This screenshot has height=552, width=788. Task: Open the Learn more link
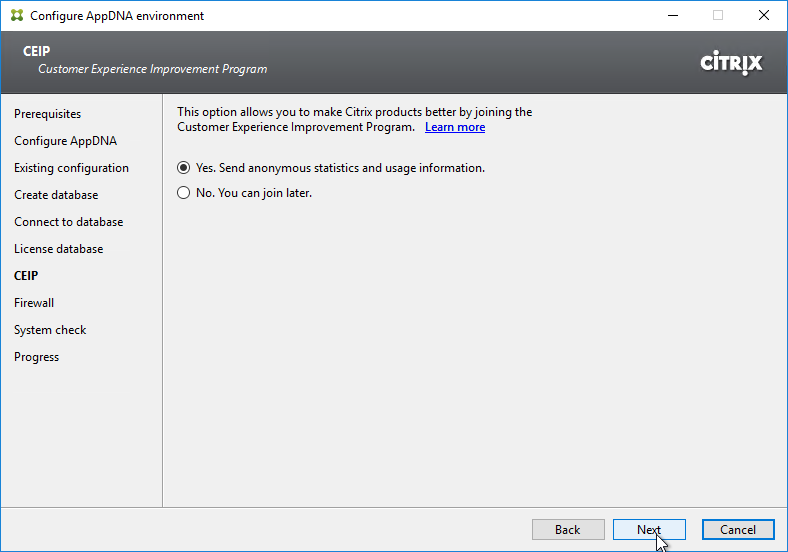point(455,127)
